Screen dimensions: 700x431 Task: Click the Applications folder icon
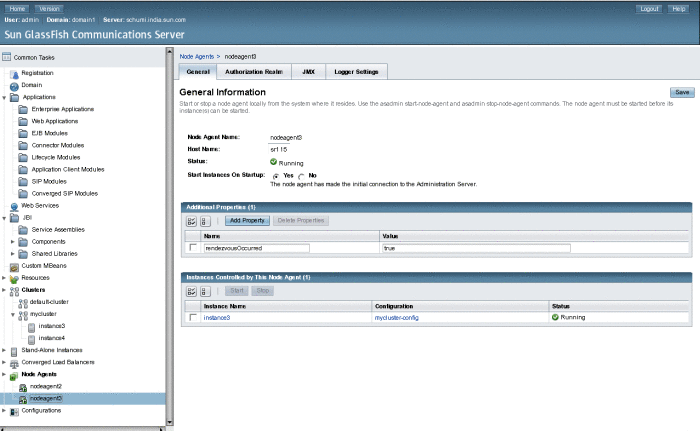tap(15, 97)
